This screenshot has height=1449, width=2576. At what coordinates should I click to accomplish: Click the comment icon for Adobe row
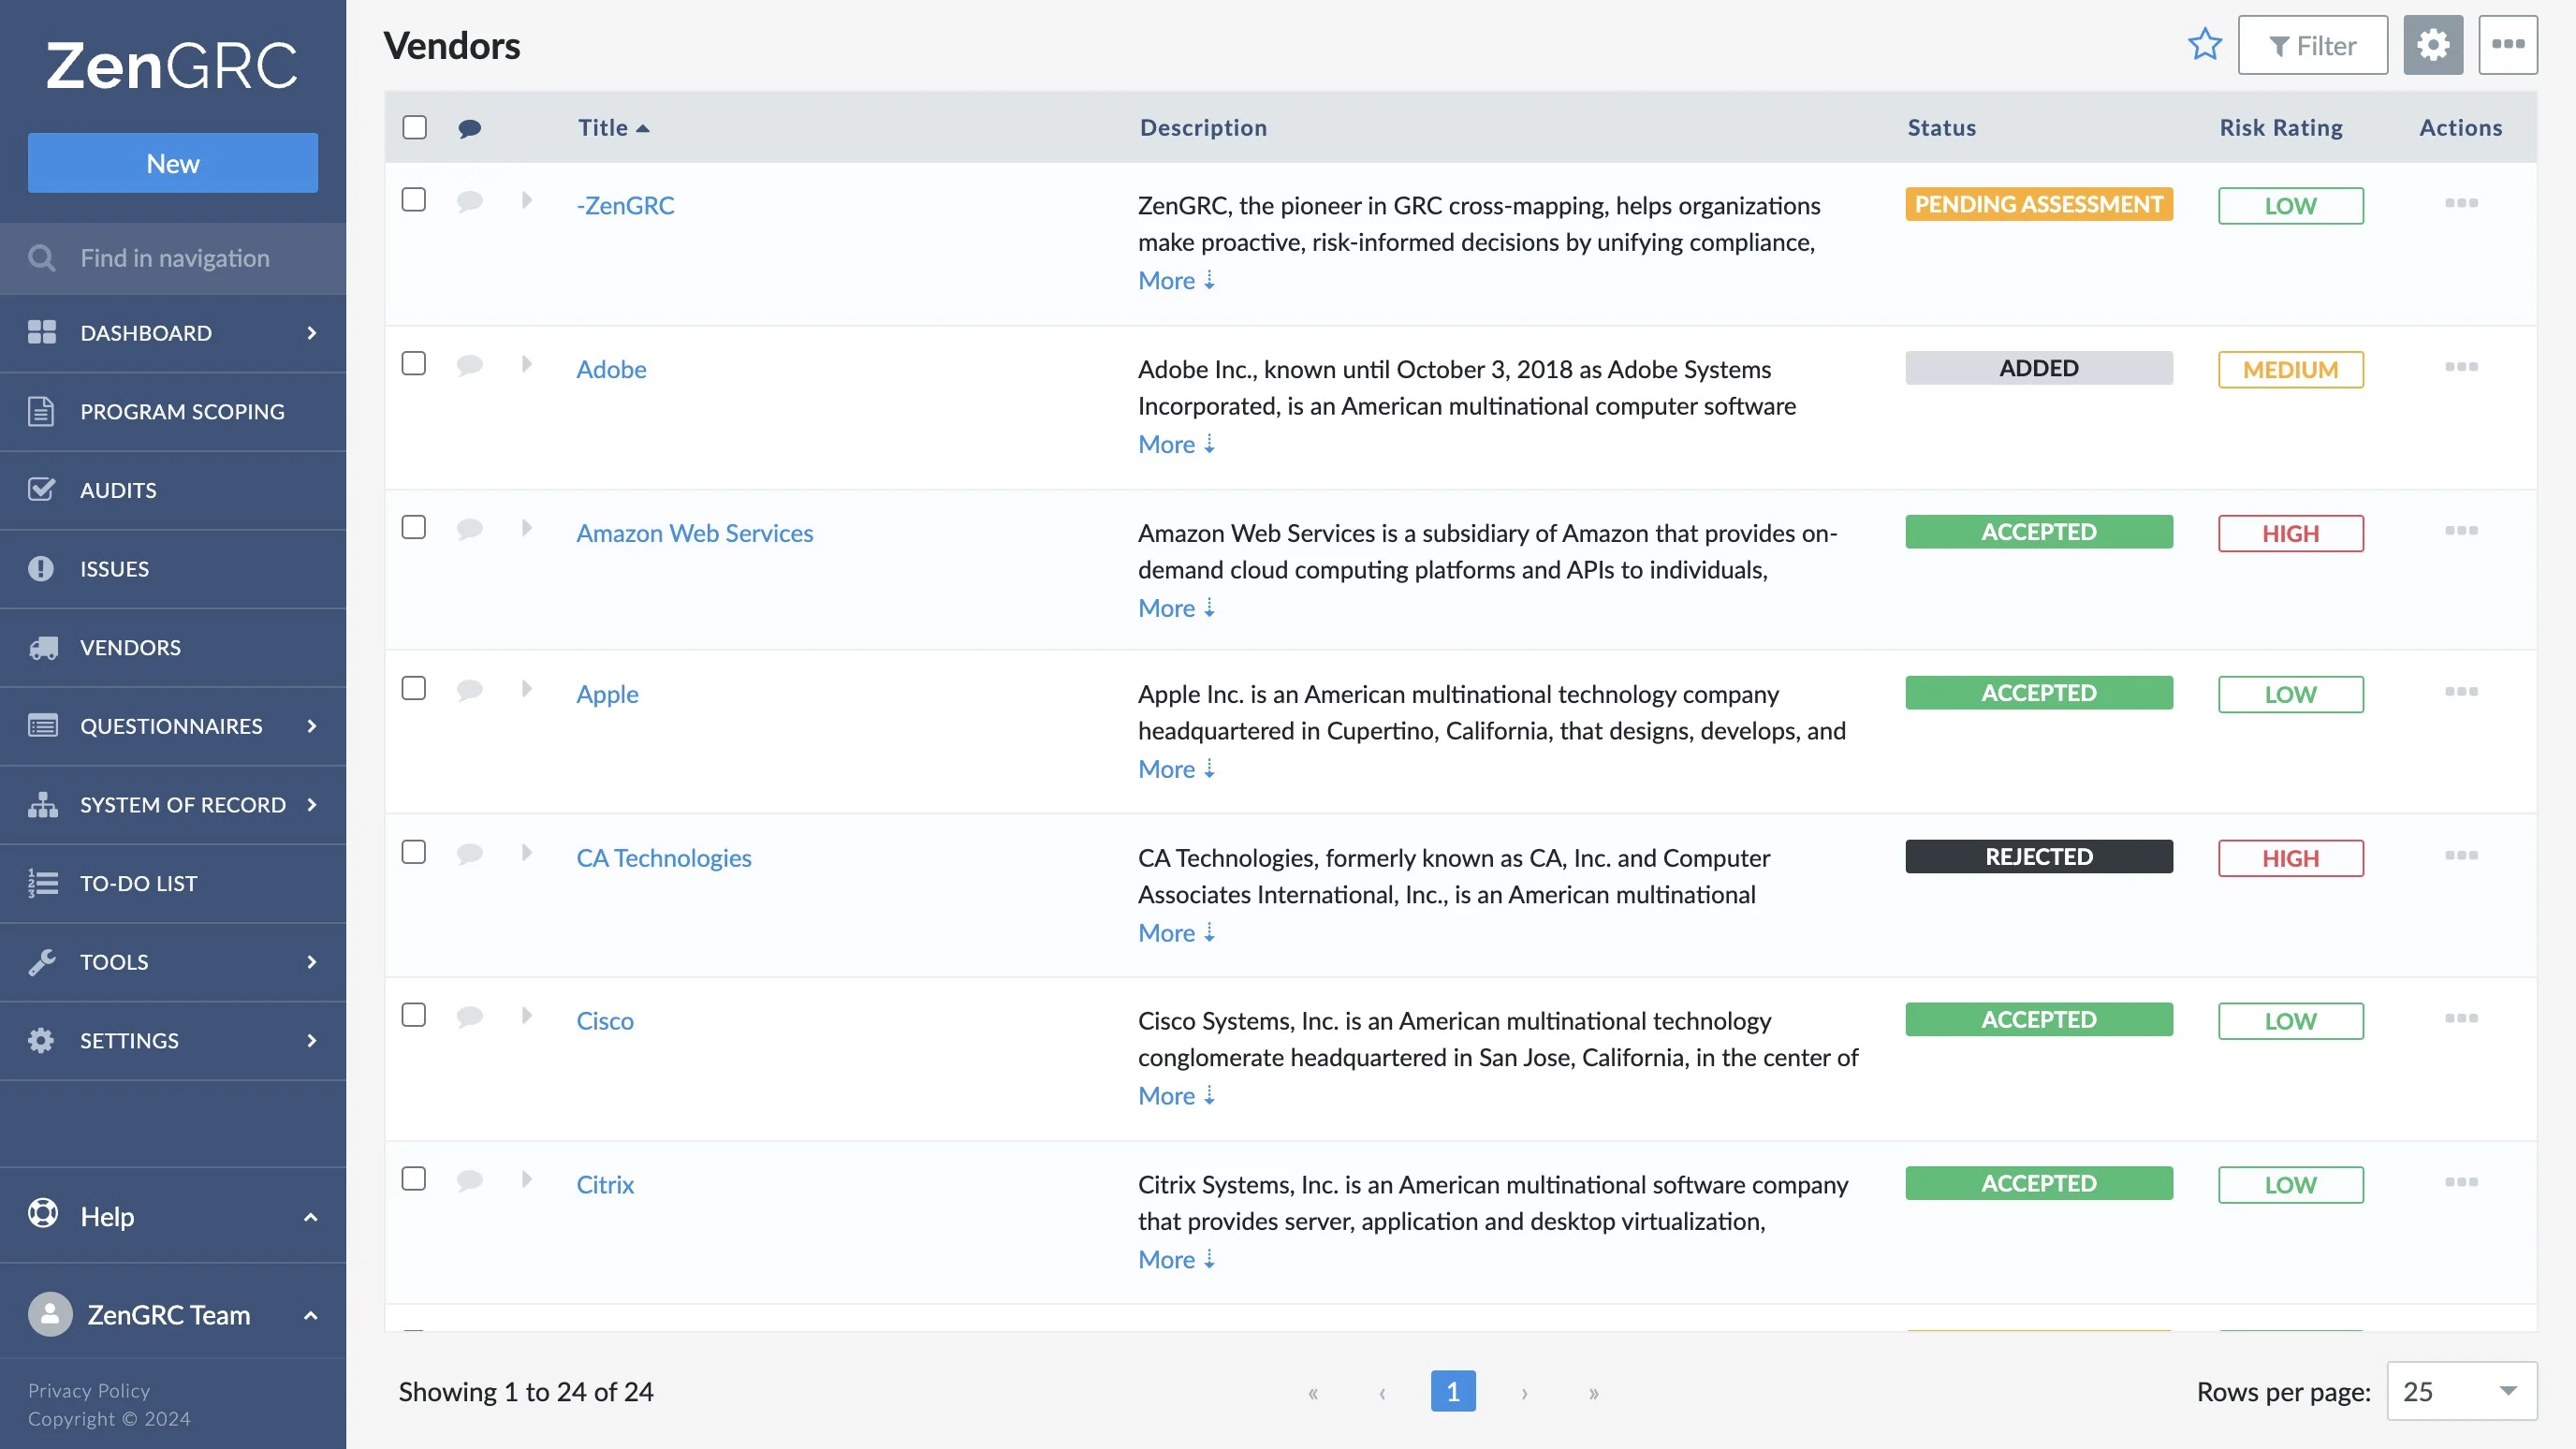tap(469, 365)
